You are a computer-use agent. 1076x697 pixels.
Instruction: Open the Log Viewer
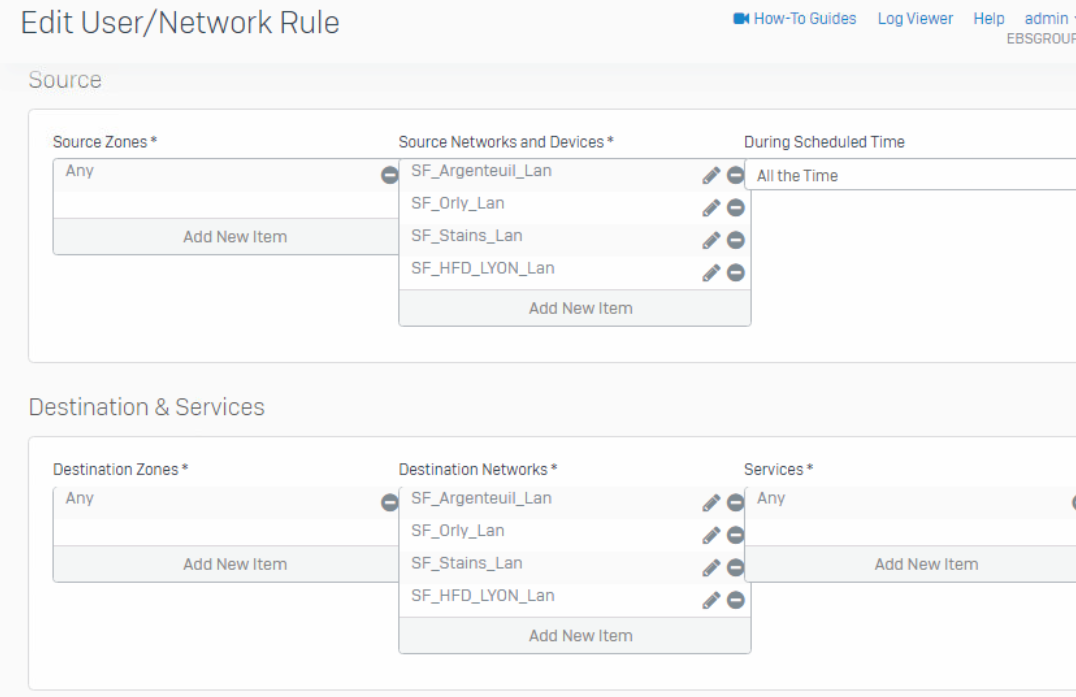(915, 18)
